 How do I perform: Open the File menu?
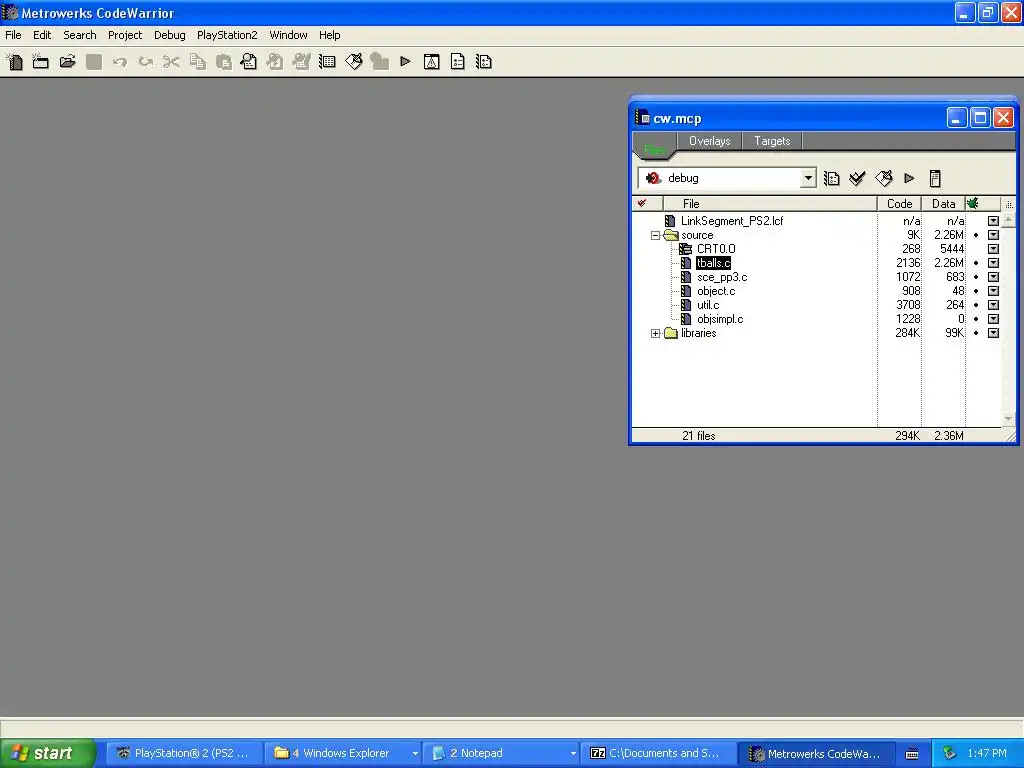click(13, 35)
